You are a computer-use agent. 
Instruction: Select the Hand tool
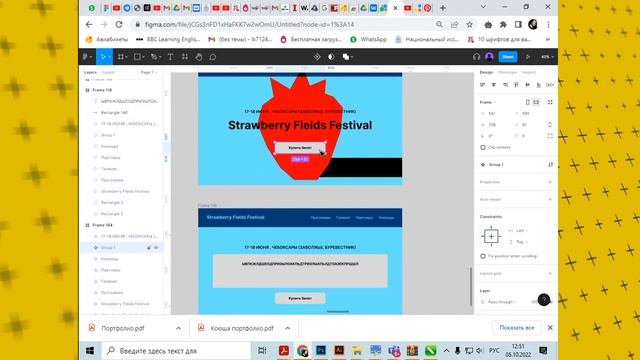tap(199, 57)
